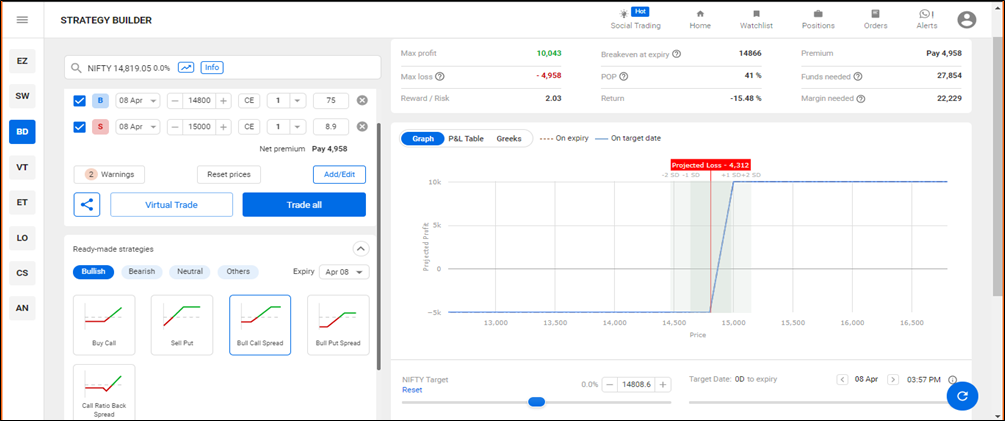The width and height of the screenshot is (1005, 421).
Task: Select the Bearish strategies tab
Action: (x=142, y=272)
